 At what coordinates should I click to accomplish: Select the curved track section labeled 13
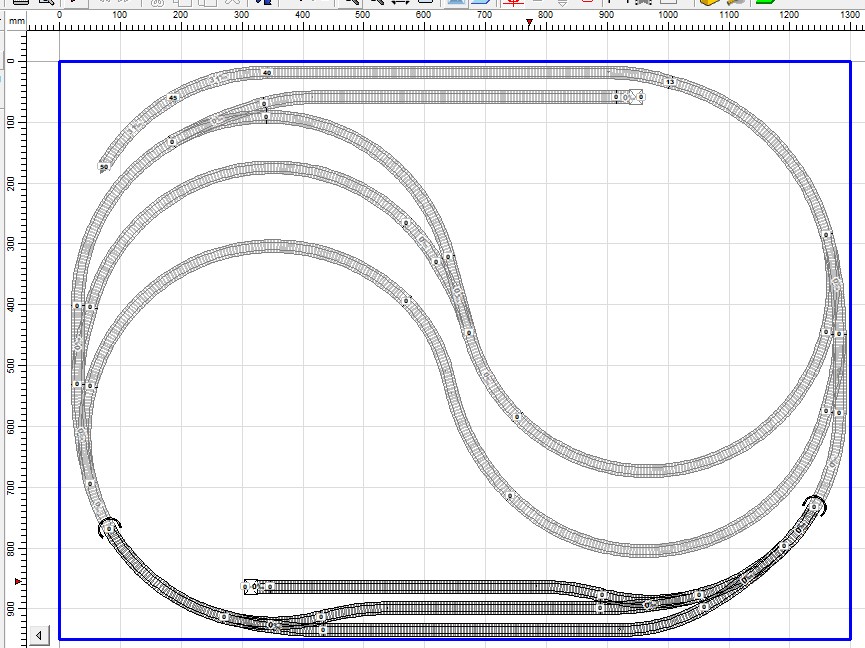(669, 81)
